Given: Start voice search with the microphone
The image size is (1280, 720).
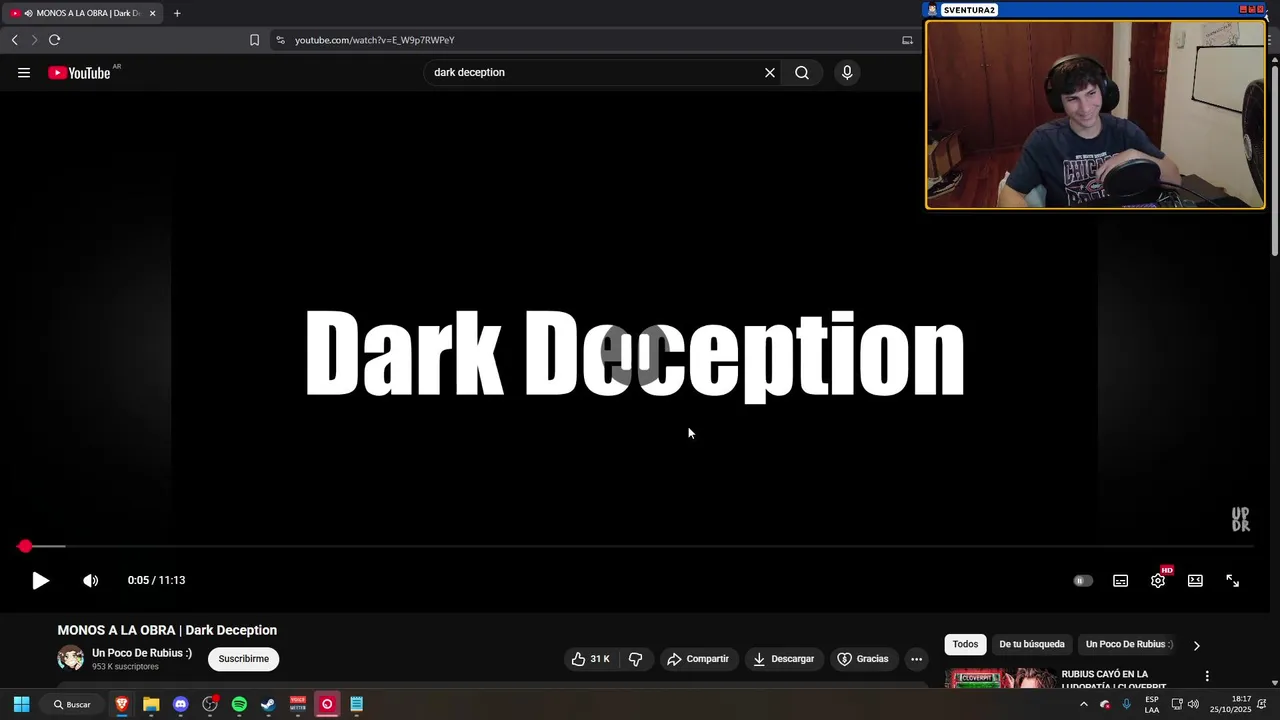Looking at the screenshot, I should point(847,72).
